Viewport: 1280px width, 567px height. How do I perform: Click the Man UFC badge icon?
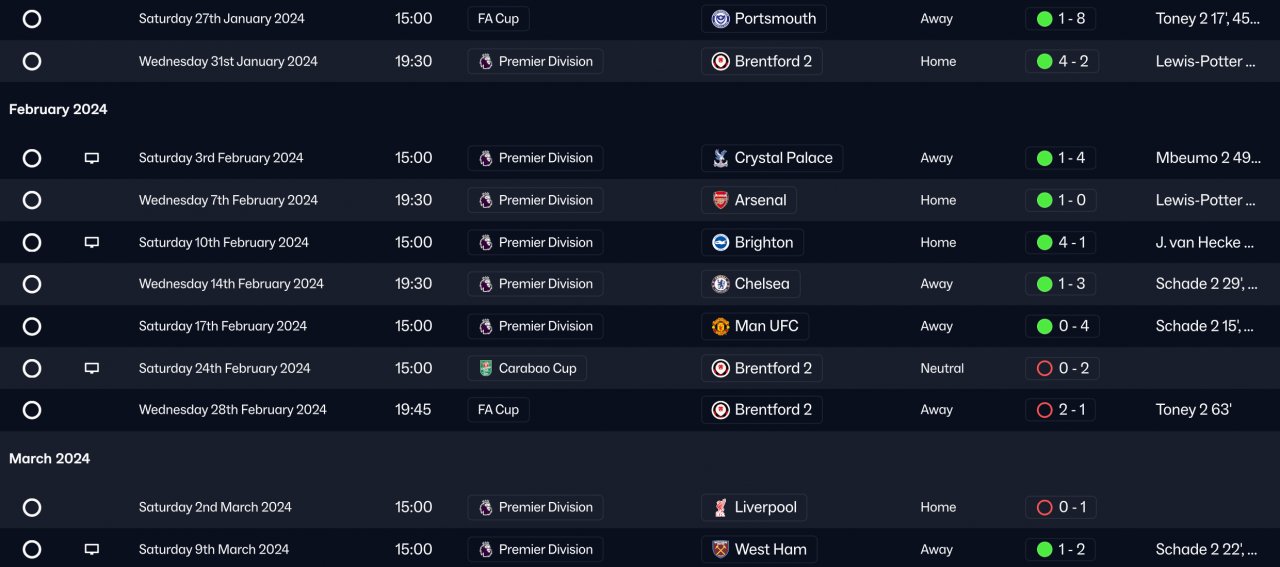720,326
